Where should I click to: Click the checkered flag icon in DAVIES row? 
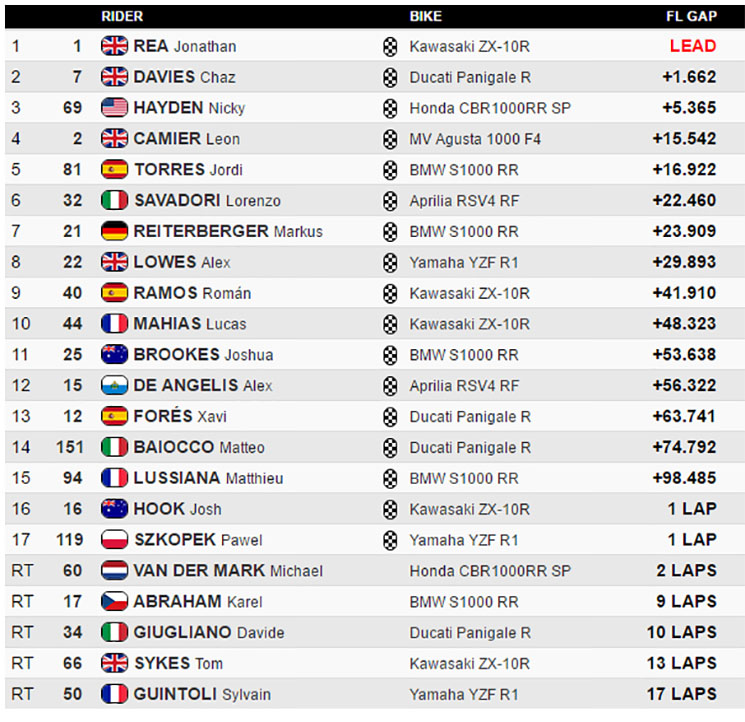coord(390,77)
